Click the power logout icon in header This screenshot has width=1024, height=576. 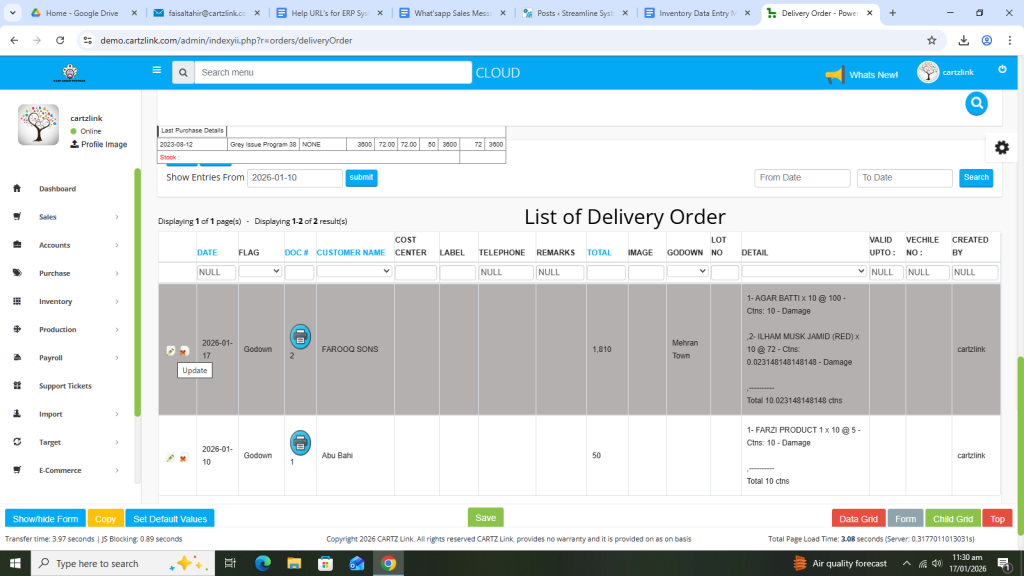1002,70
